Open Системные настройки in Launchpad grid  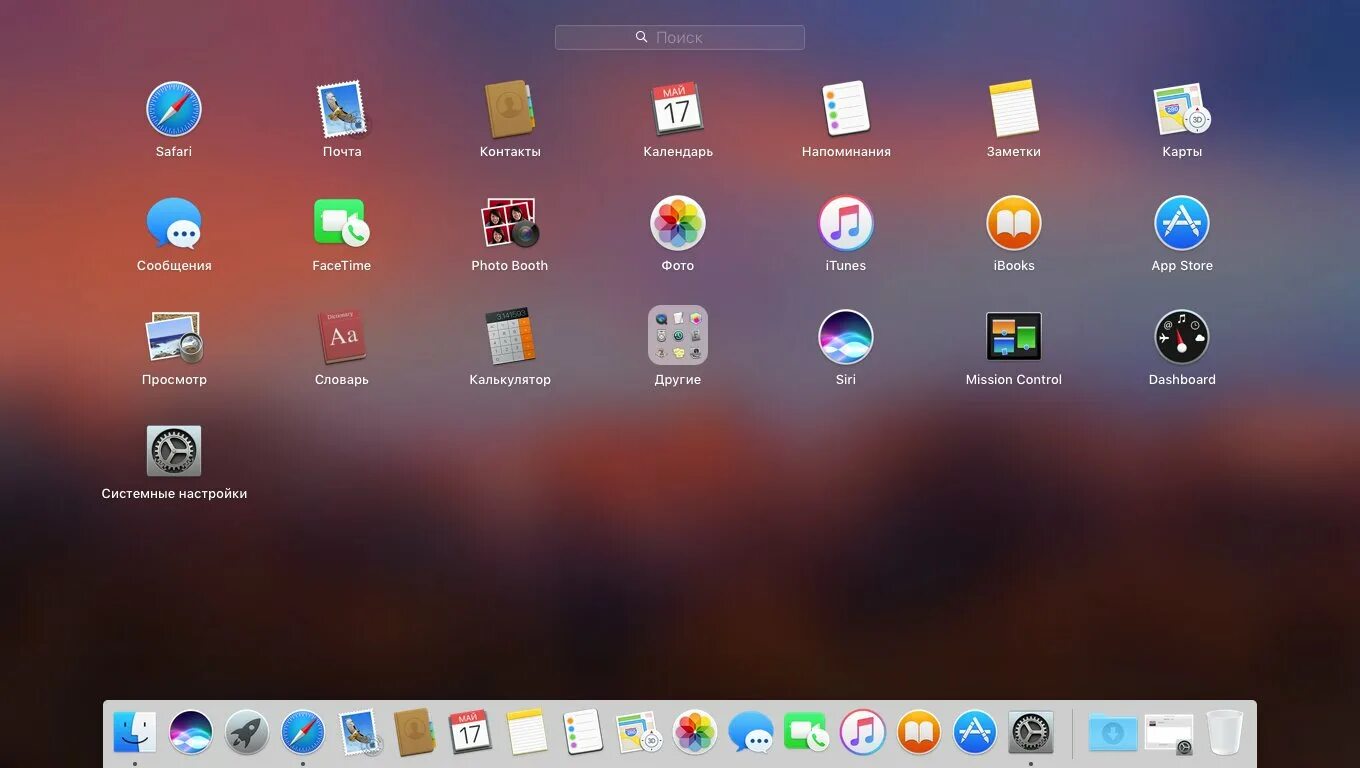[x=174, y=452]
